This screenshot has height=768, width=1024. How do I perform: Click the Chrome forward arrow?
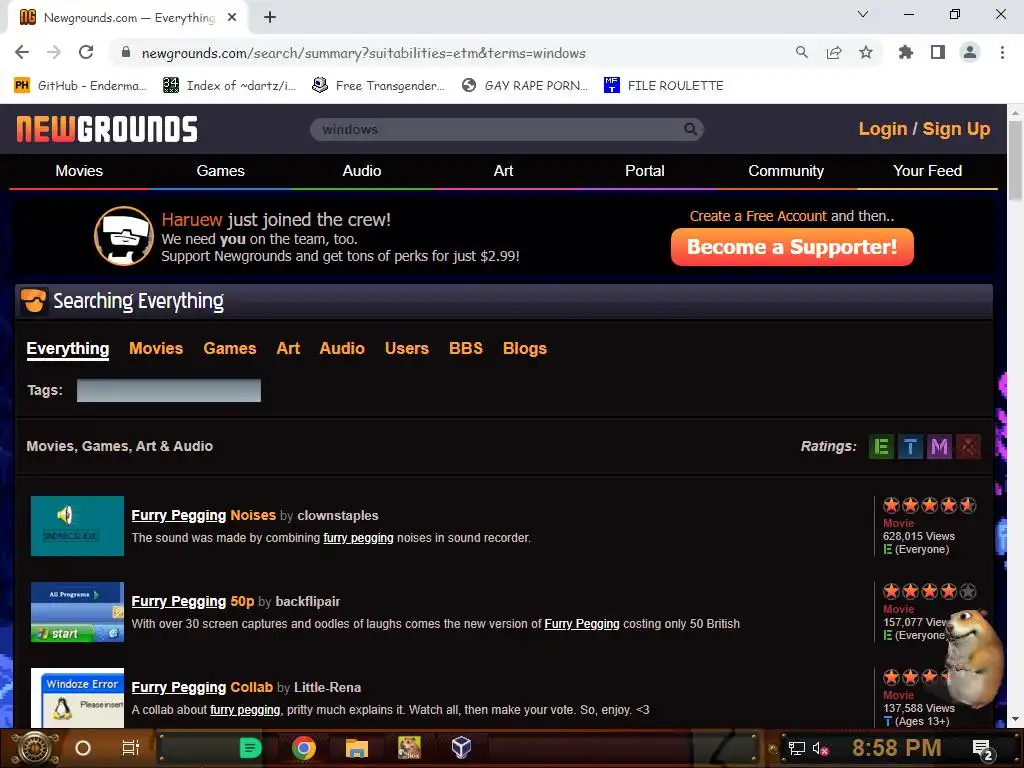pyautogui.click(x=54, y=52)
